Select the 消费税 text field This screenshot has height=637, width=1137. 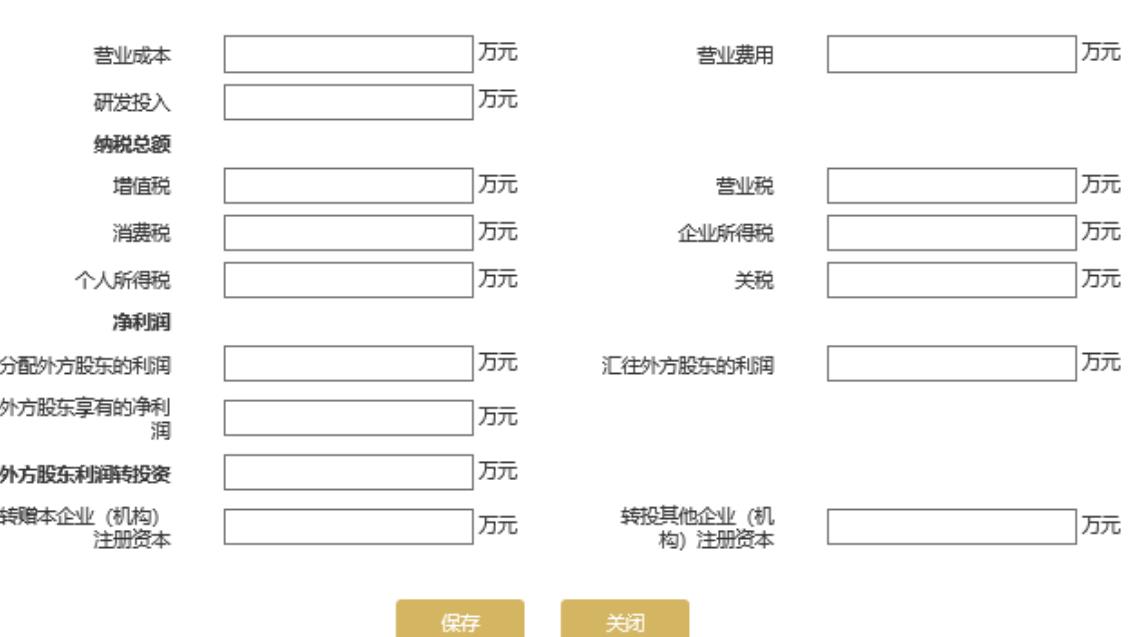(348, 233)
